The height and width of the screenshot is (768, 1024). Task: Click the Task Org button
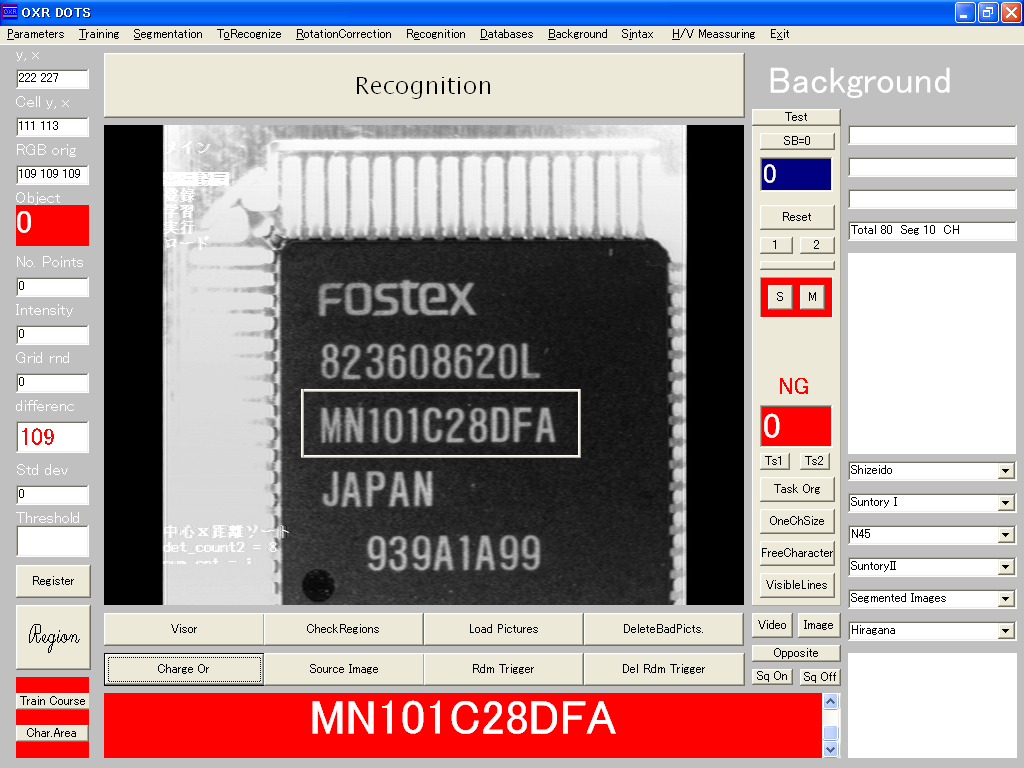[797, 489]
